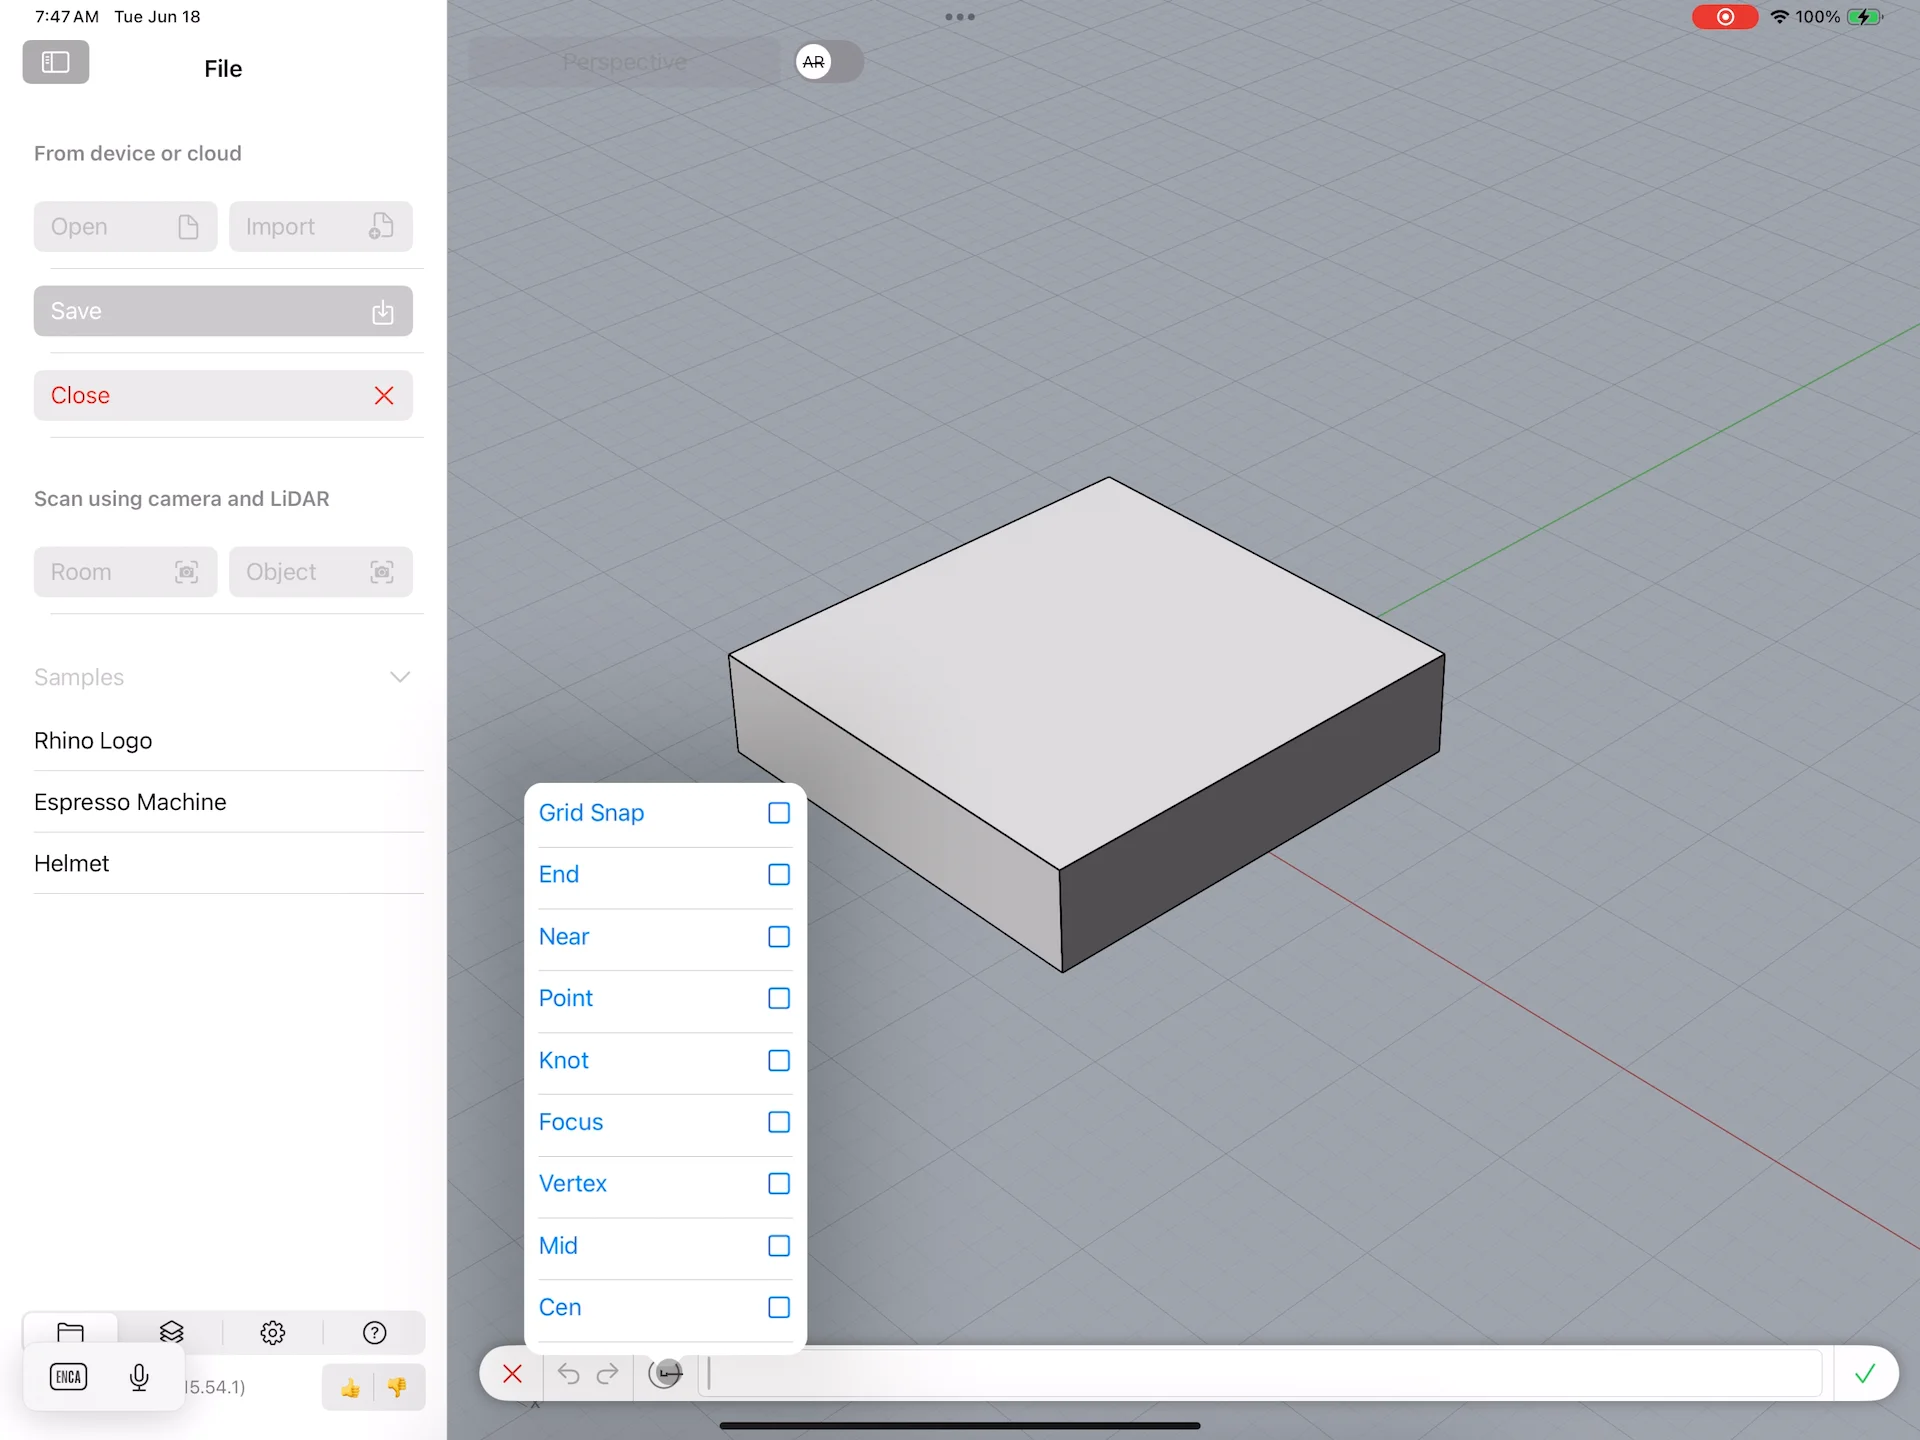This screenshot has width=1920, height=1440.
Task: Click the redo arrow in command bar
Action: 607,1374
